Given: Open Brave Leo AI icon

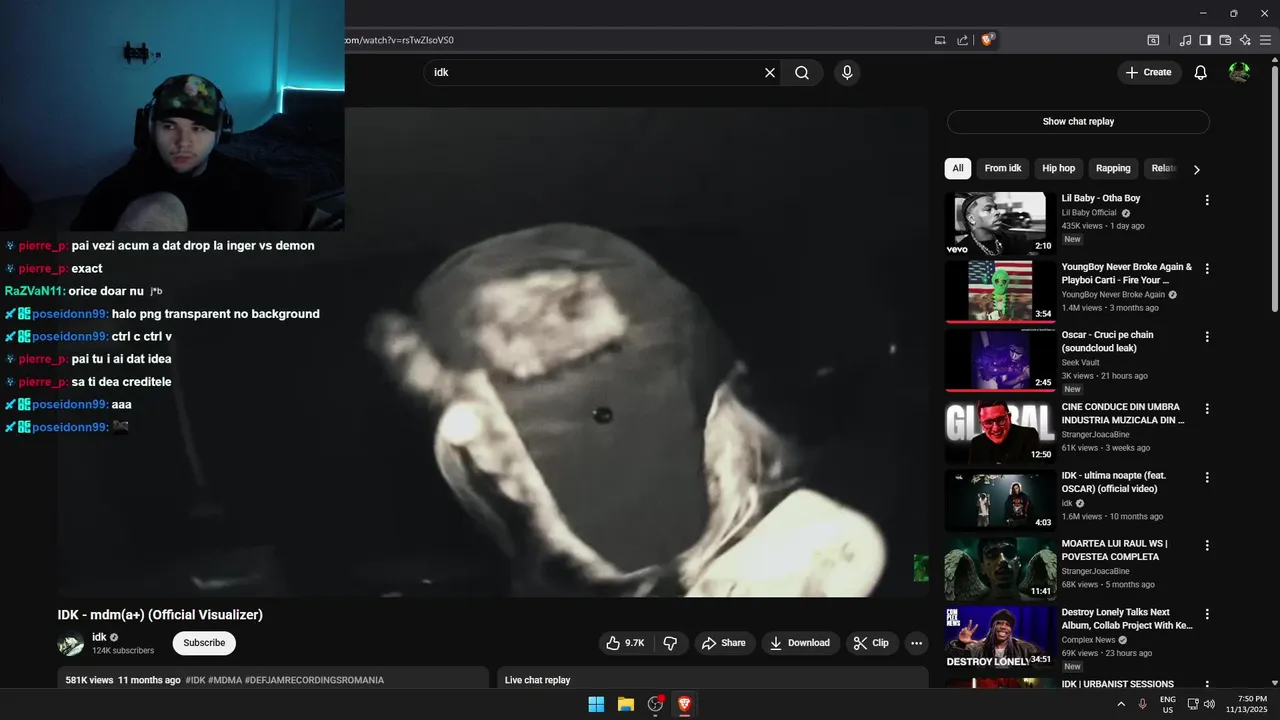Looking at the screenshot, I should click(x=1245, y=40).
